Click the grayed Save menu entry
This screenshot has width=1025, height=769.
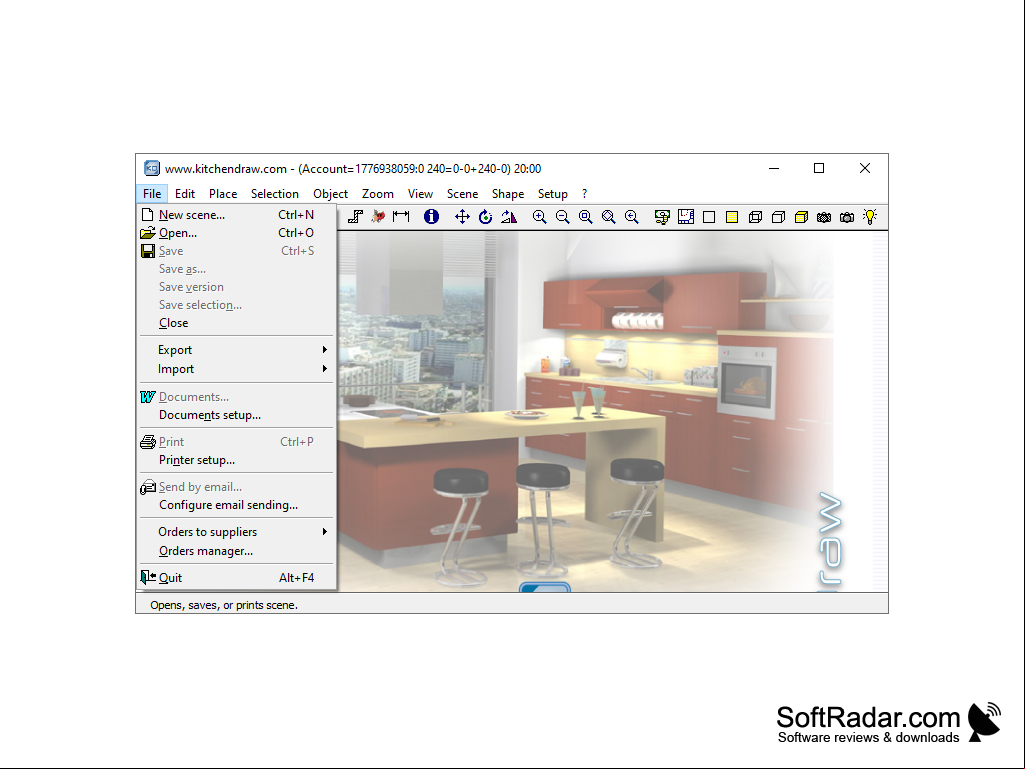237,251
